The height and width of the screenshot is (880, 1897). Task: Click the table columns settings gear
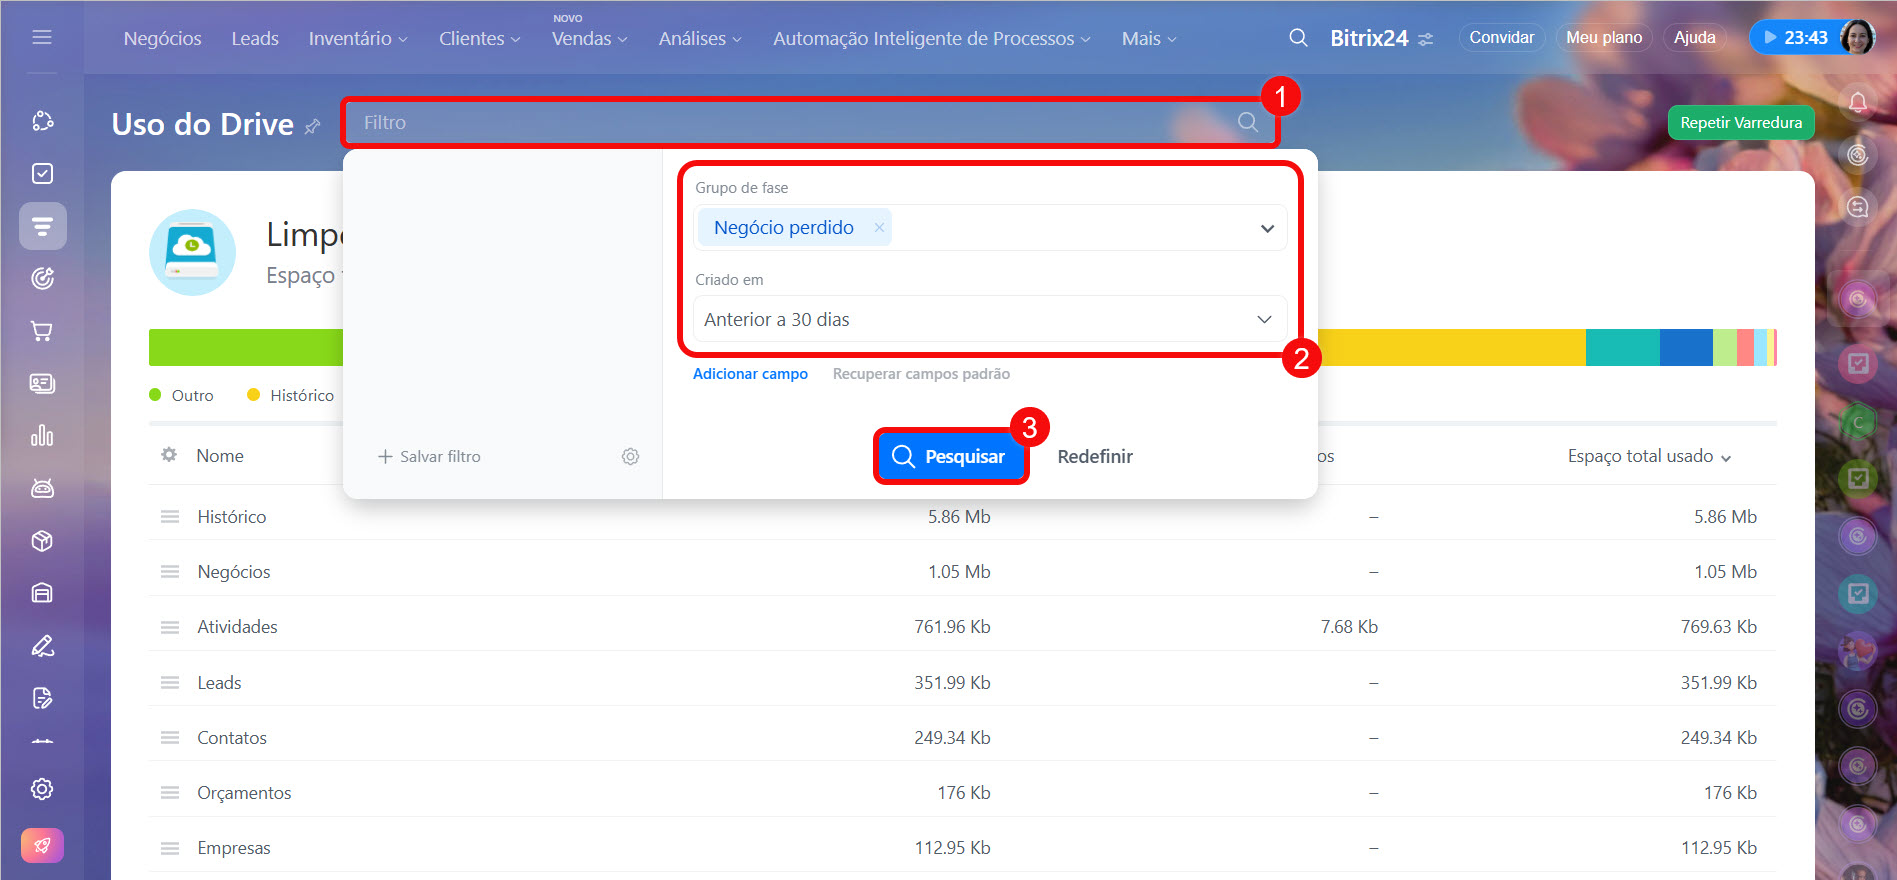coord(169,455)
